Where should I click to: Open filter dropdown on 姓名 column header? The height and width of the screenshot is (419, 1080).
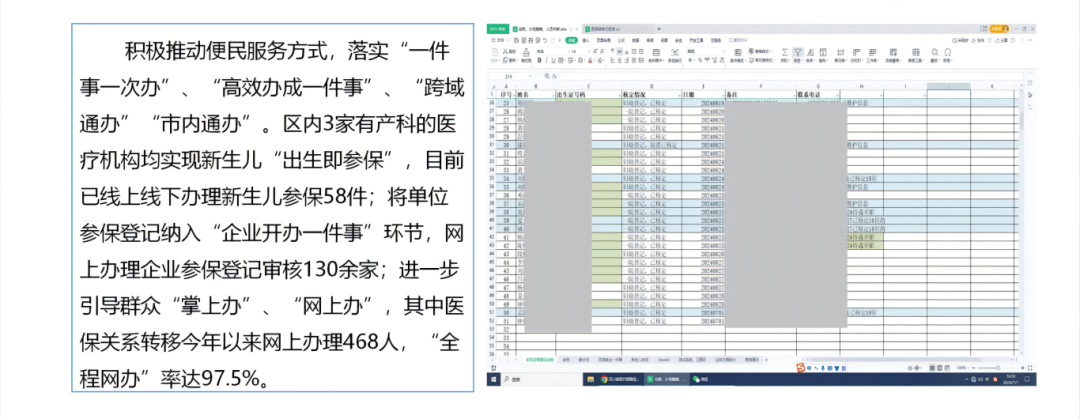[x=551, y=96]
